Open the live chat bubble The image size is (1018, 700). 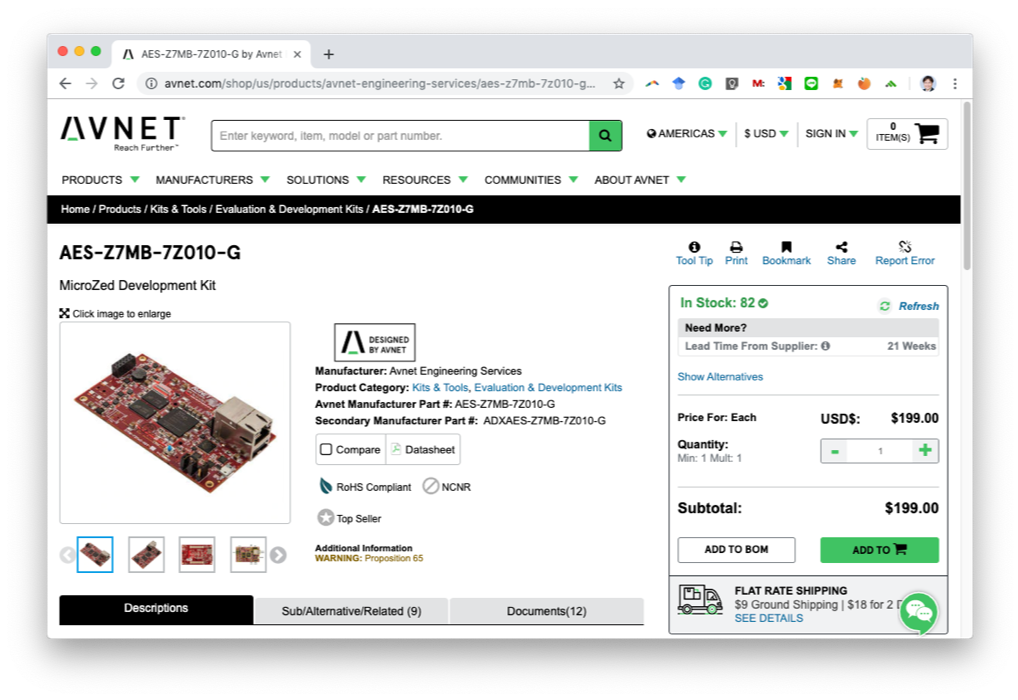[918, 612]
